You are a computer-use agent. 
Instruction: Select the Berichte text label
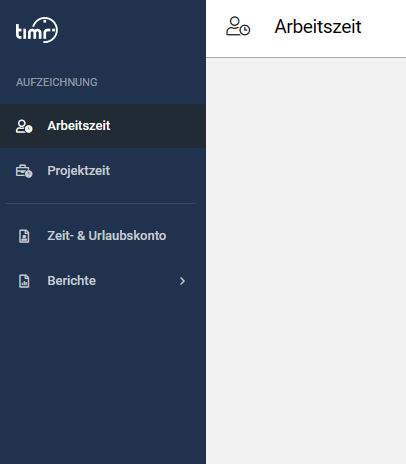(72, 281)
